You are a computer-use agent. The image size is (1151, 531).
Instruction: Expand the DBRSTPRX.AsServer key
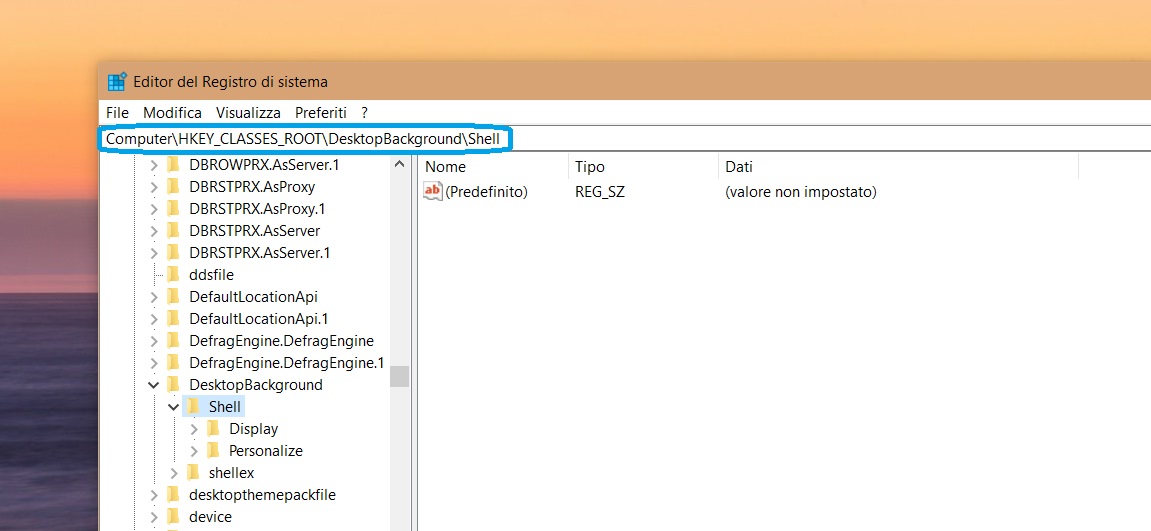[153, 231]
